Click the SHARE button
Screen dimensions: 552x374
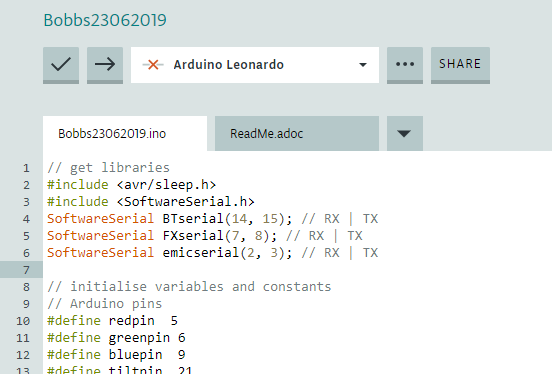(x=460, y=65)
